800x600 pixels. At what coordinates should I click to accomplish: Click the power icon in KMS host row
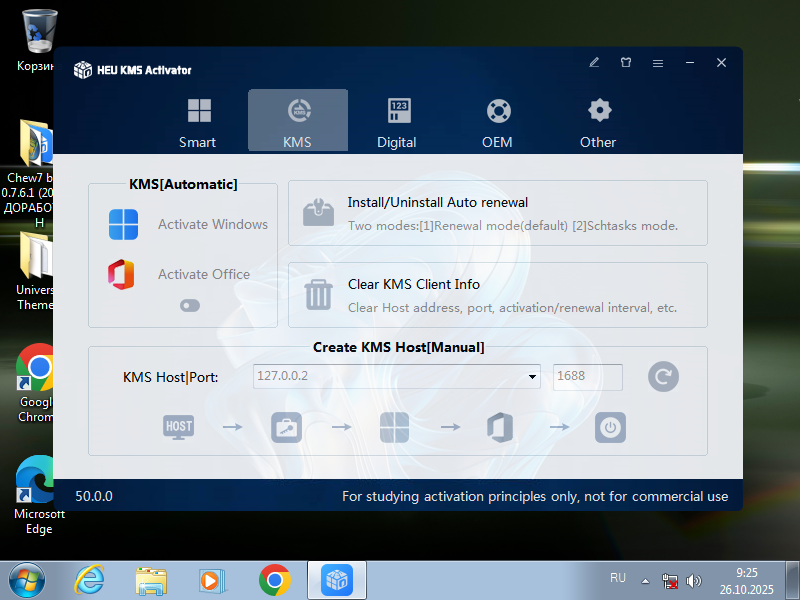point(610,427)
